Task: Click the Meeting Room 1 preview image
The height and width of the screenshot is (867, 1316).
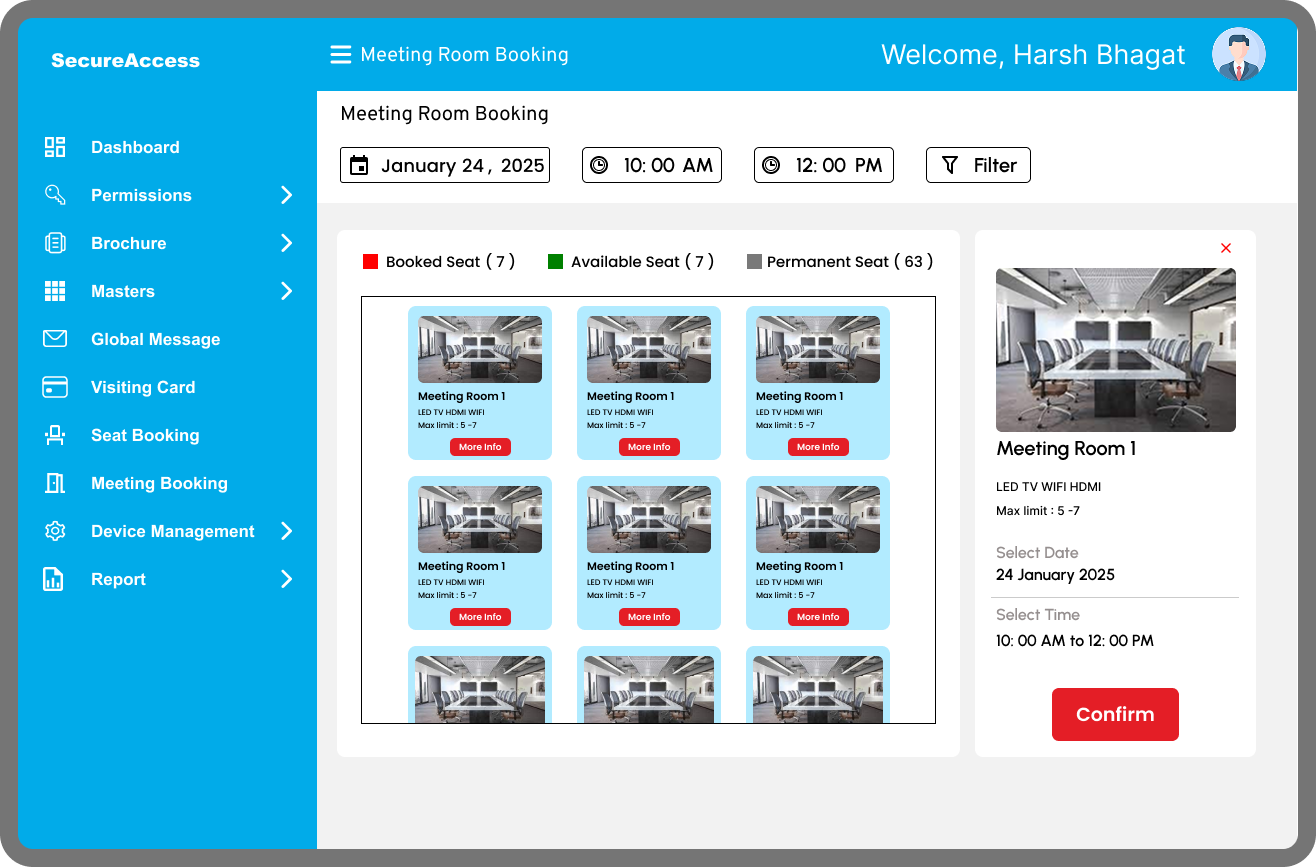Action: click(1115, 349)
